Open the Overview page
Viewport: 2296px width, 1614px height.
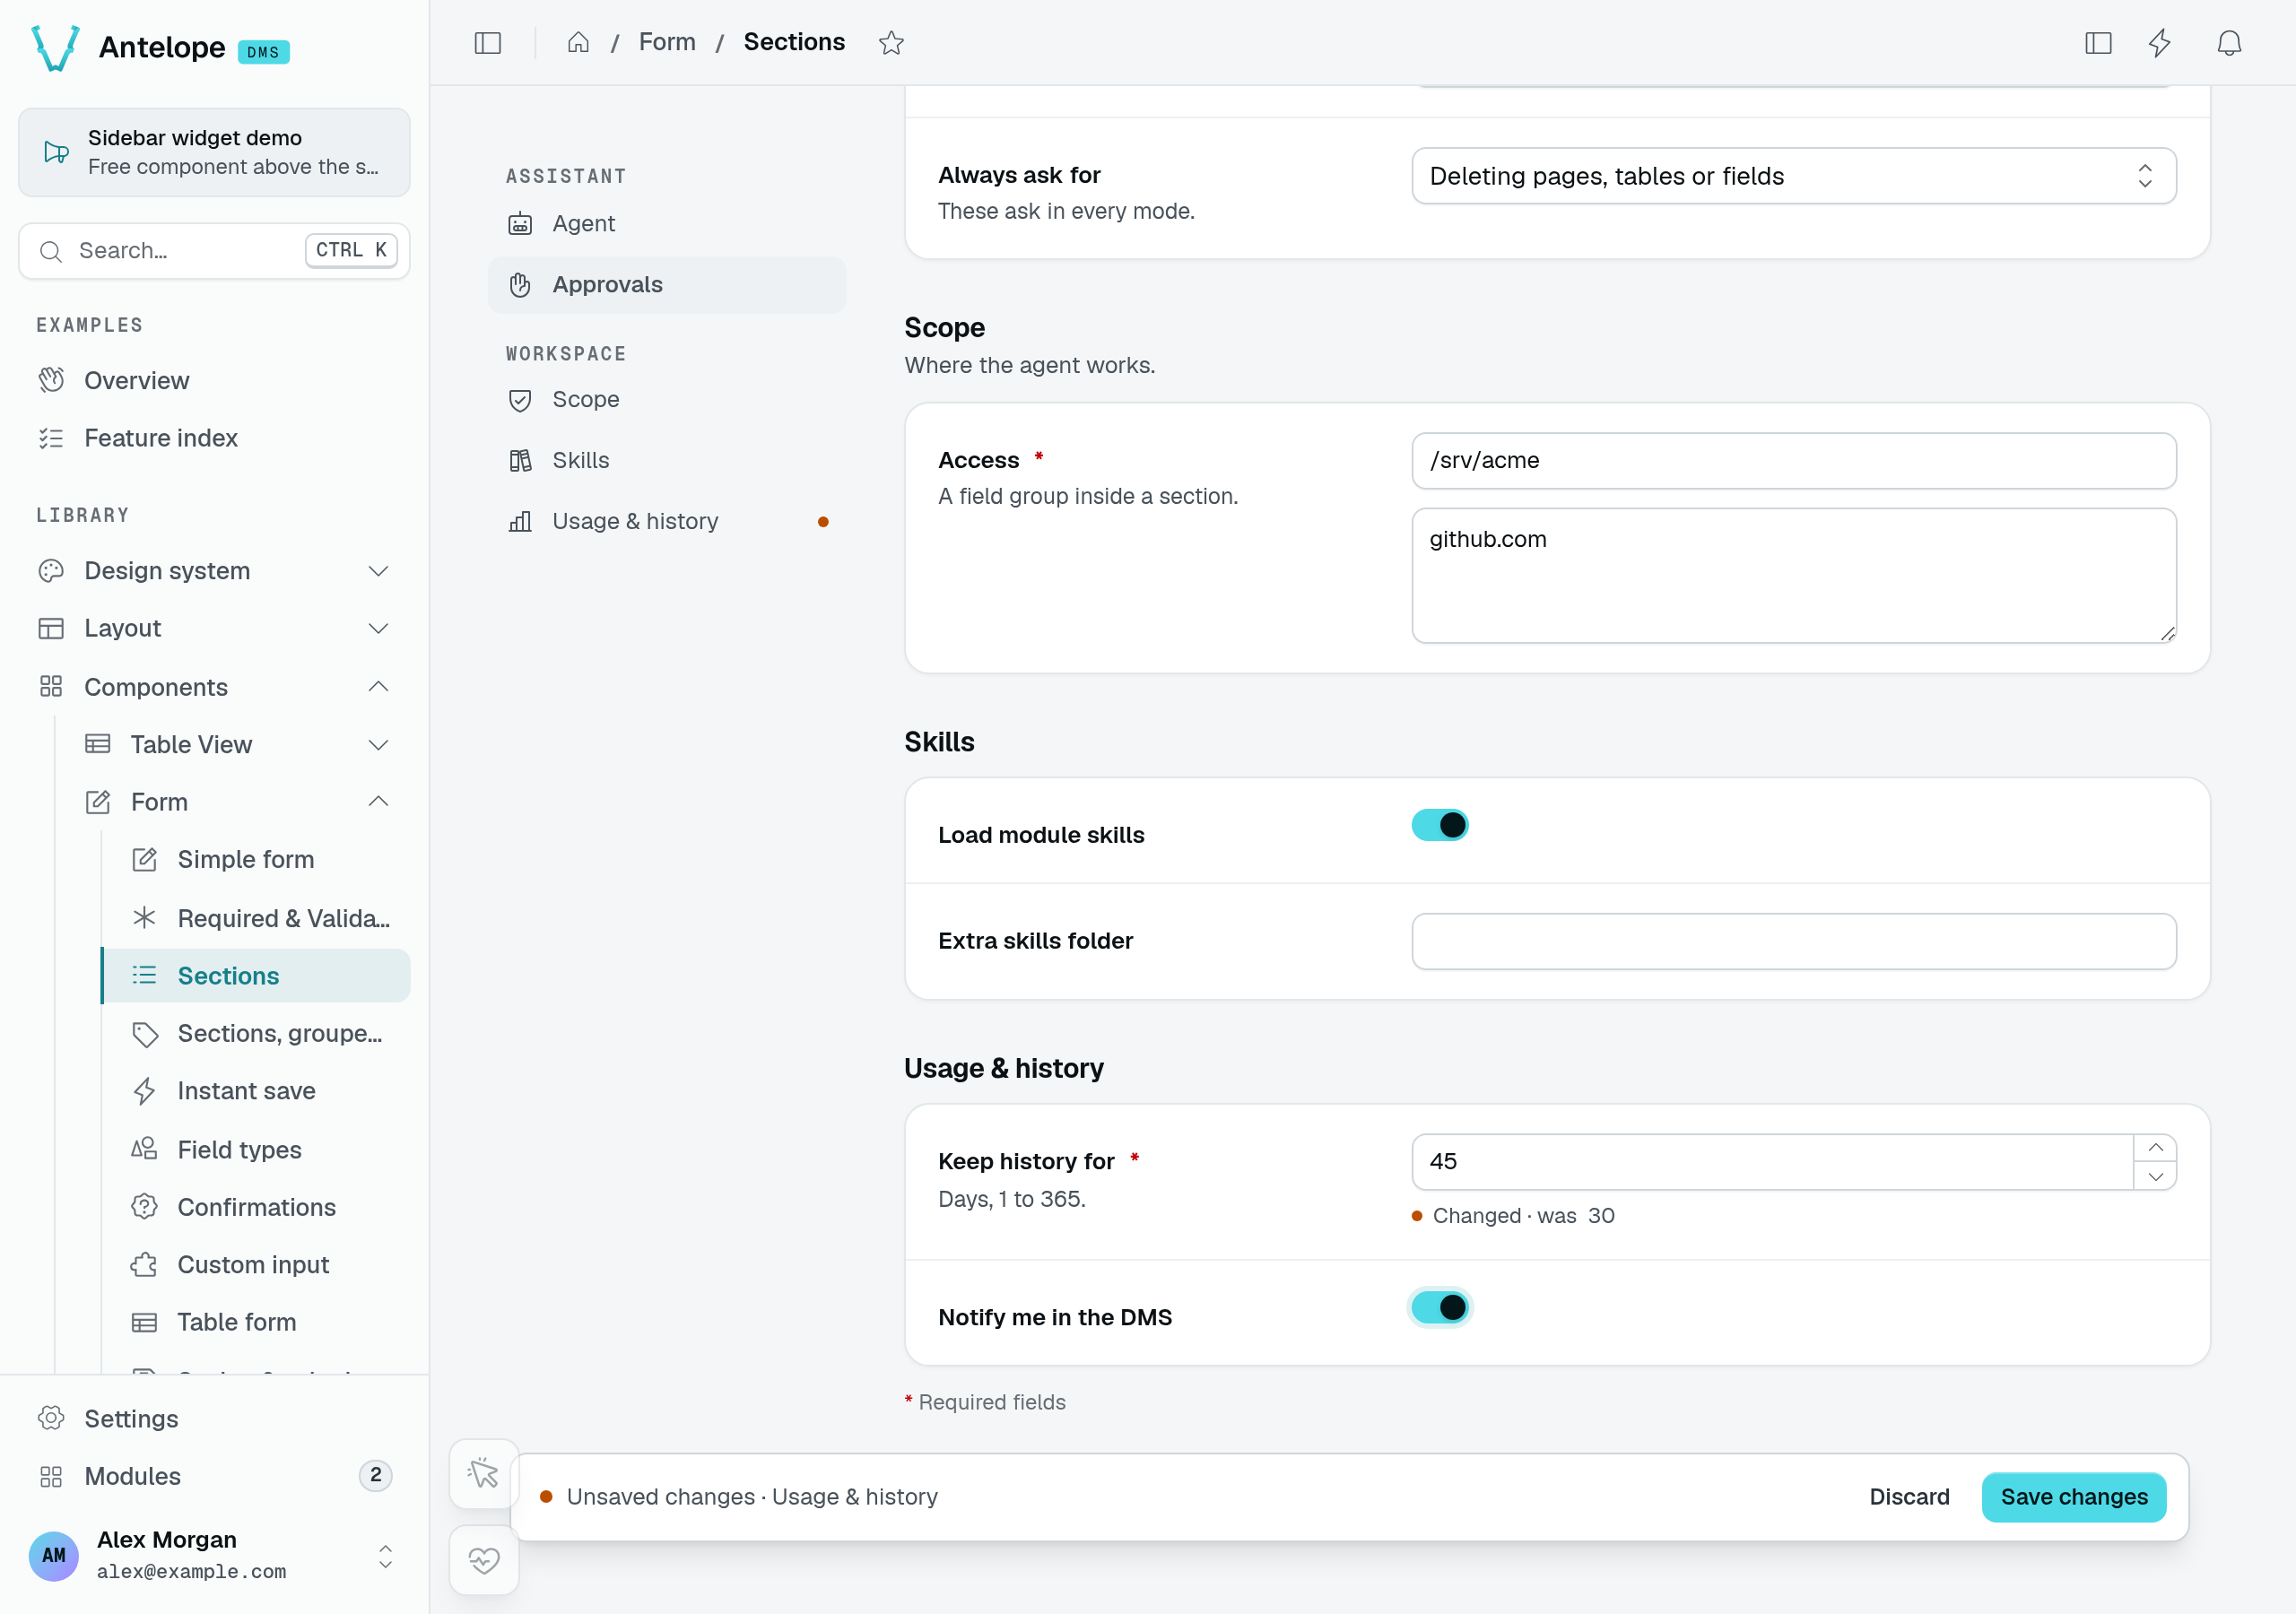click(214, 381)
